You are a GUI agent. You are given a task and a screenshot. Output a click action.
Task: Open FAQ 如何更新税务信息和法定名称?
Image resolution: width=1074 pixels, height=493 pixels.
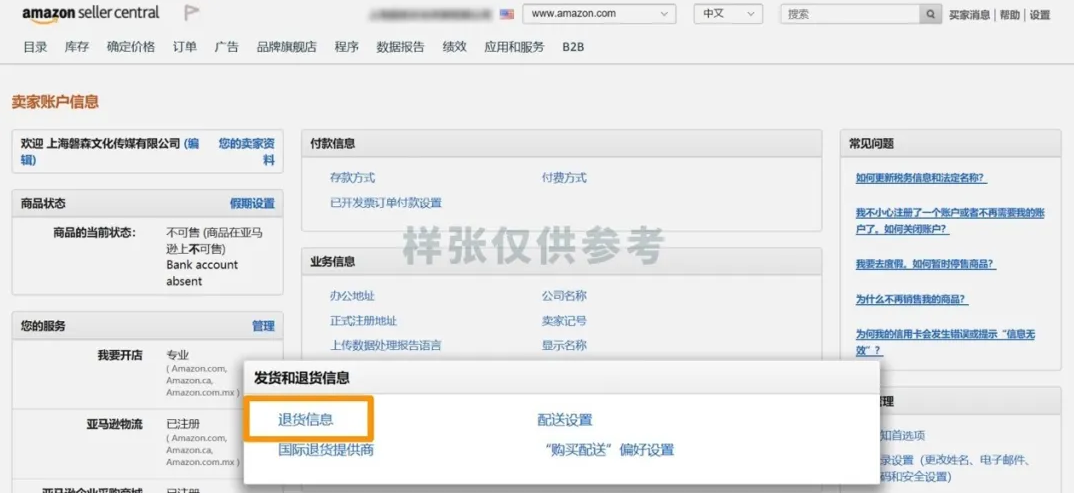[x=921, y=178]
